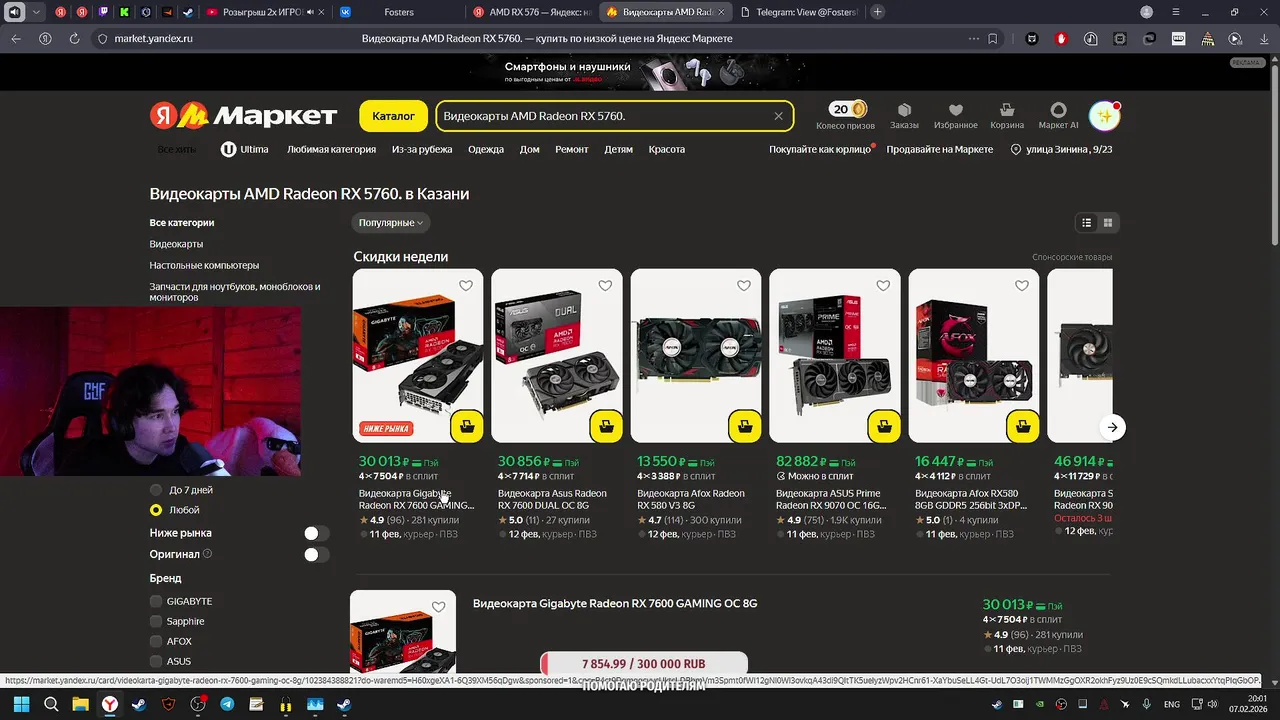The height and width of the screenshot is (720, 1280).
Task: Open Windows Start menu
Action: click(21, 704)
